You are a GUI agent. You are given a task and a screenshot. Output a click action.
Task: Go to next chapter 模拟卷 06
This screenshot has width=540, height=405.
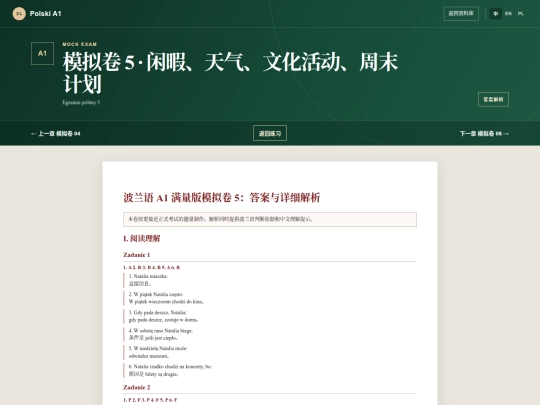(x=484, y=134)
